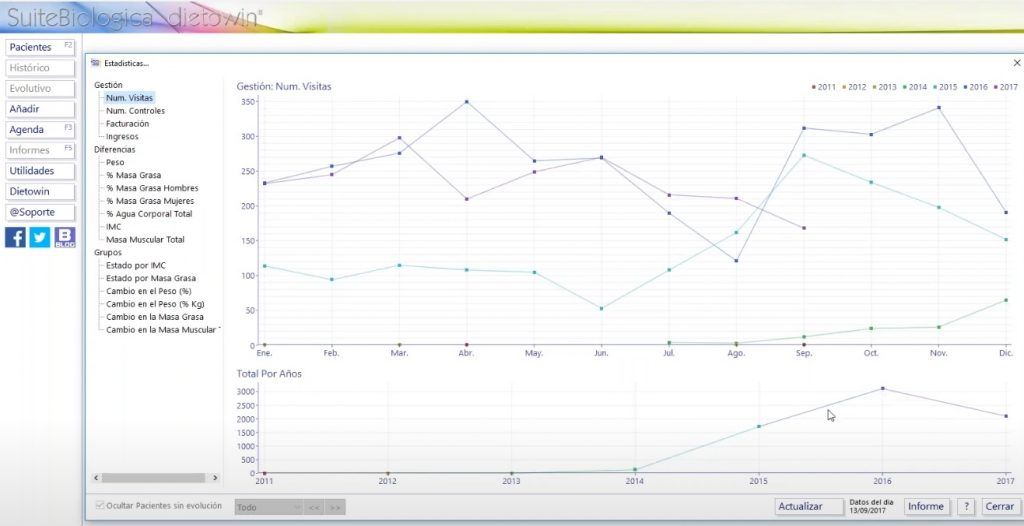Open the Pacientes menu
Image resolution: width=1024 pixels, height=526 pixels.
pyautogui.click(x=40, y=47)
